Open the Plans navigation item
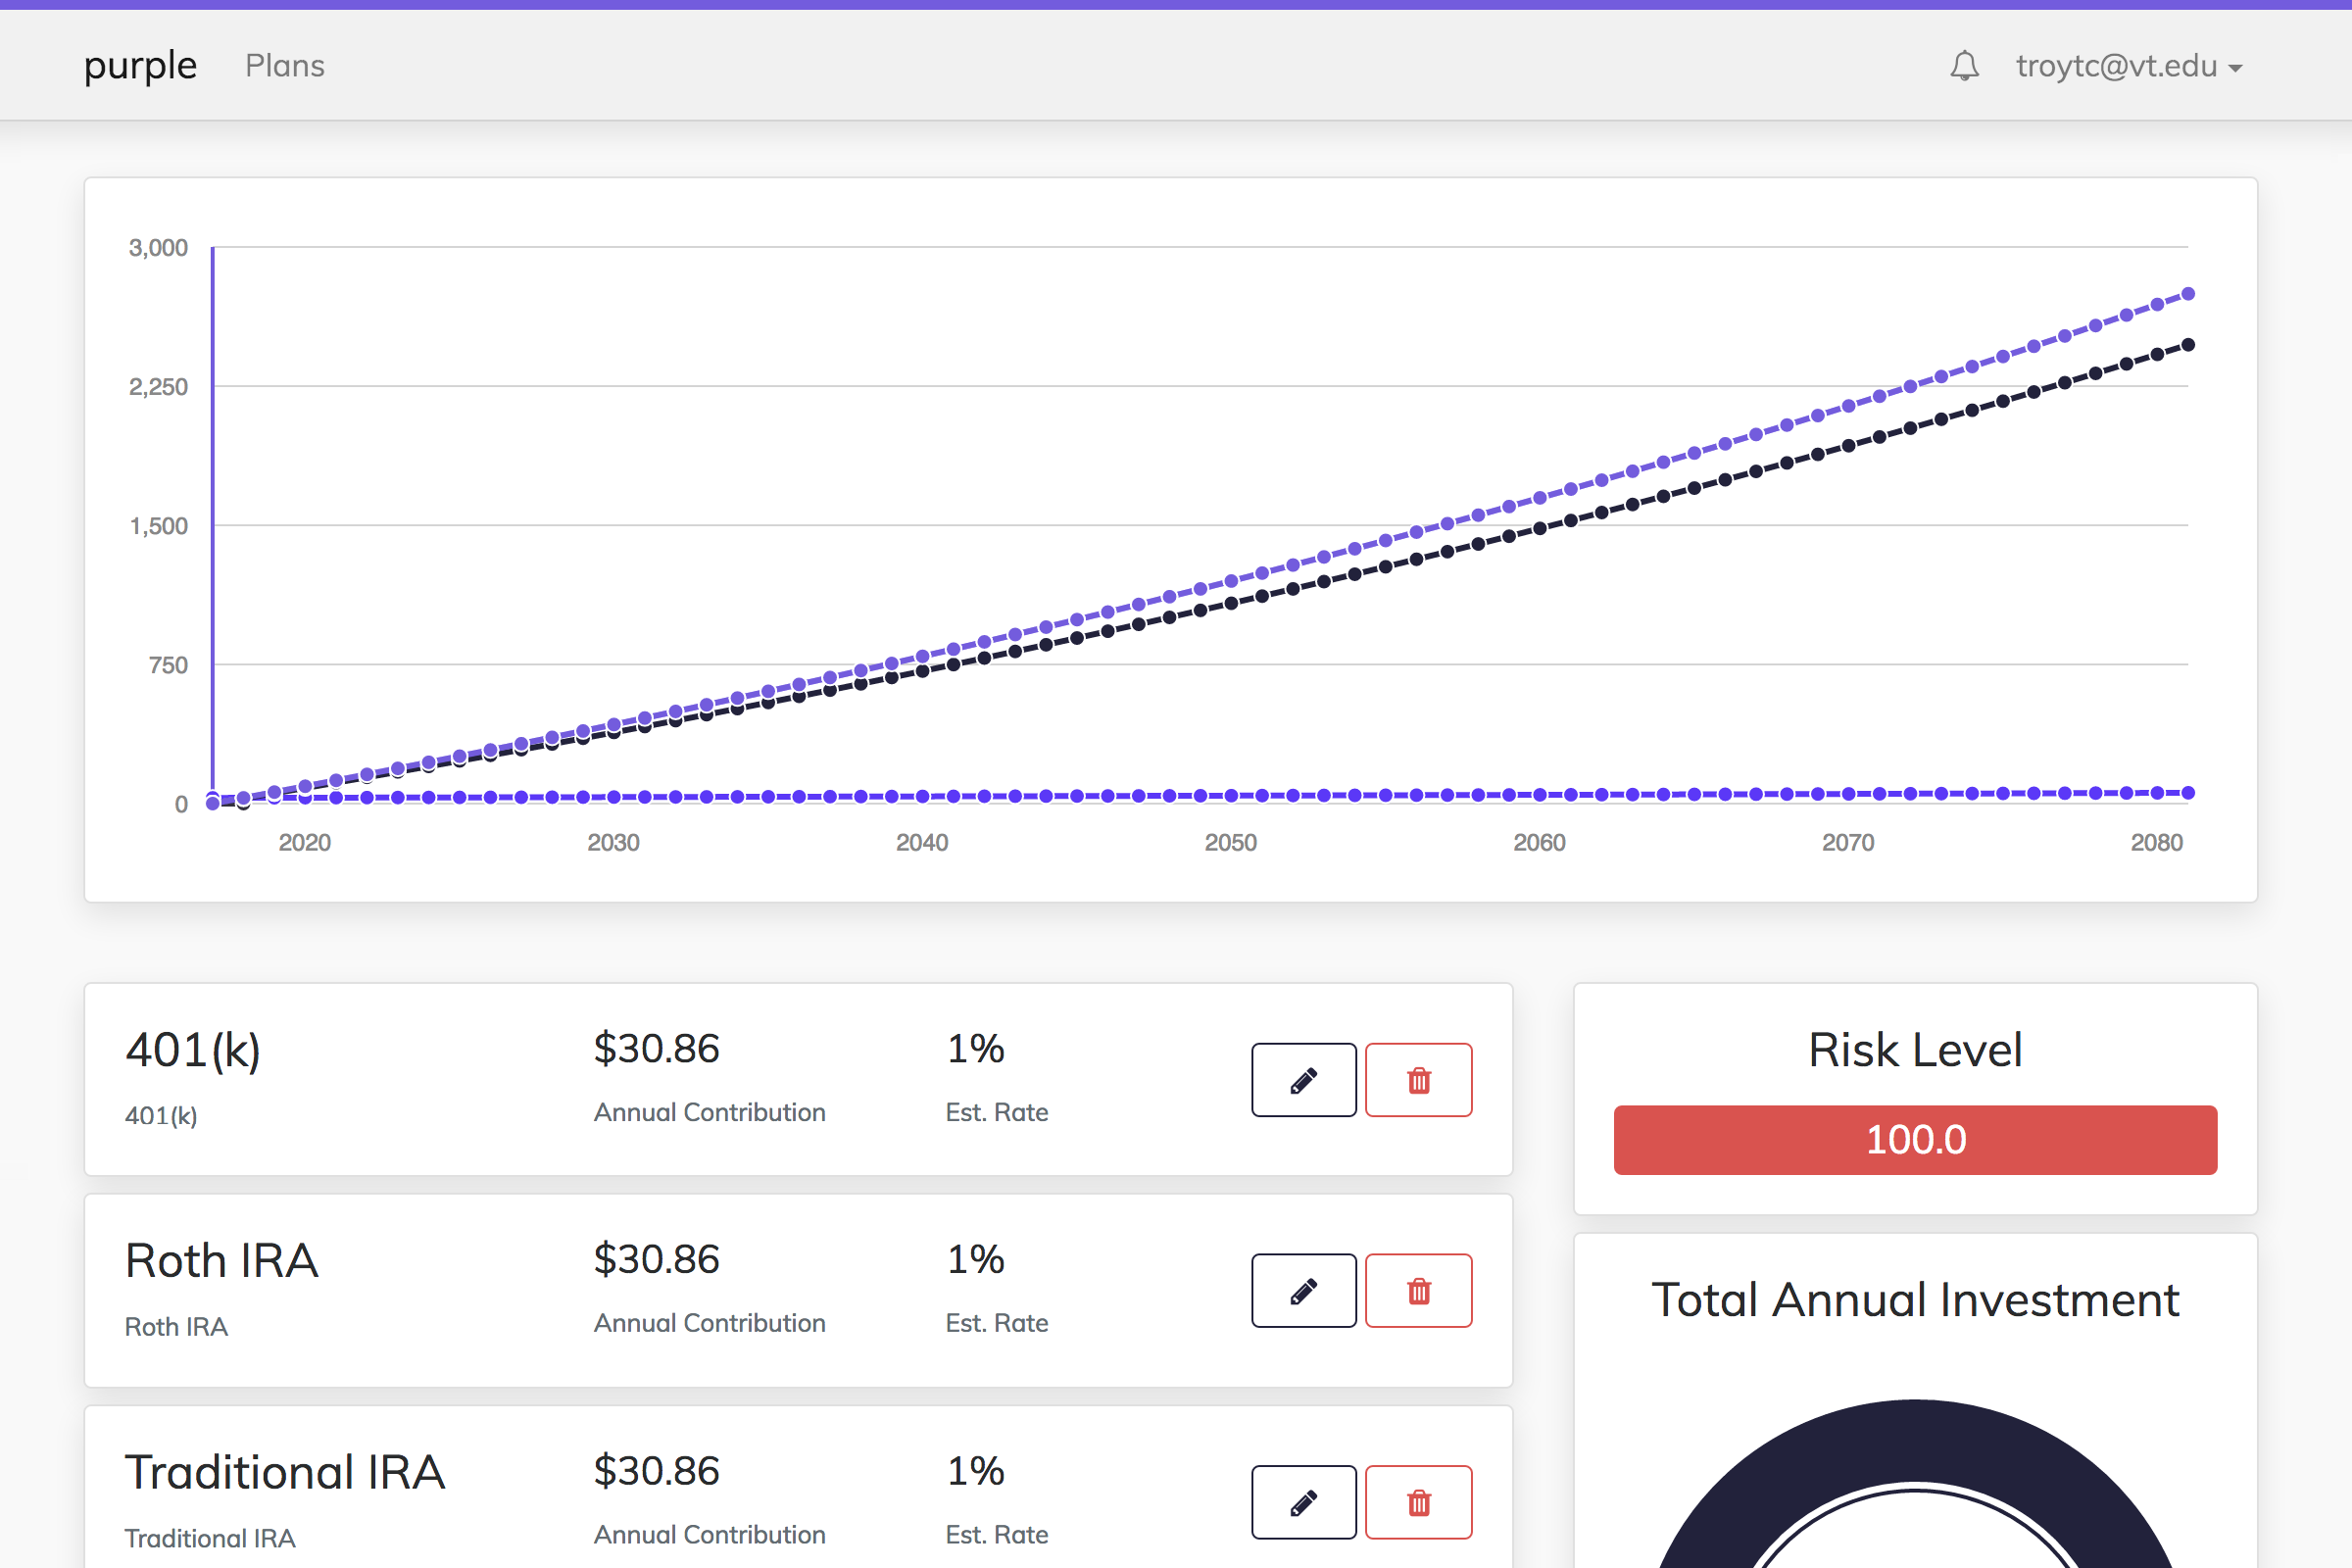The width and height of the screenshot is (2352, 1568). tap(285, 66)
